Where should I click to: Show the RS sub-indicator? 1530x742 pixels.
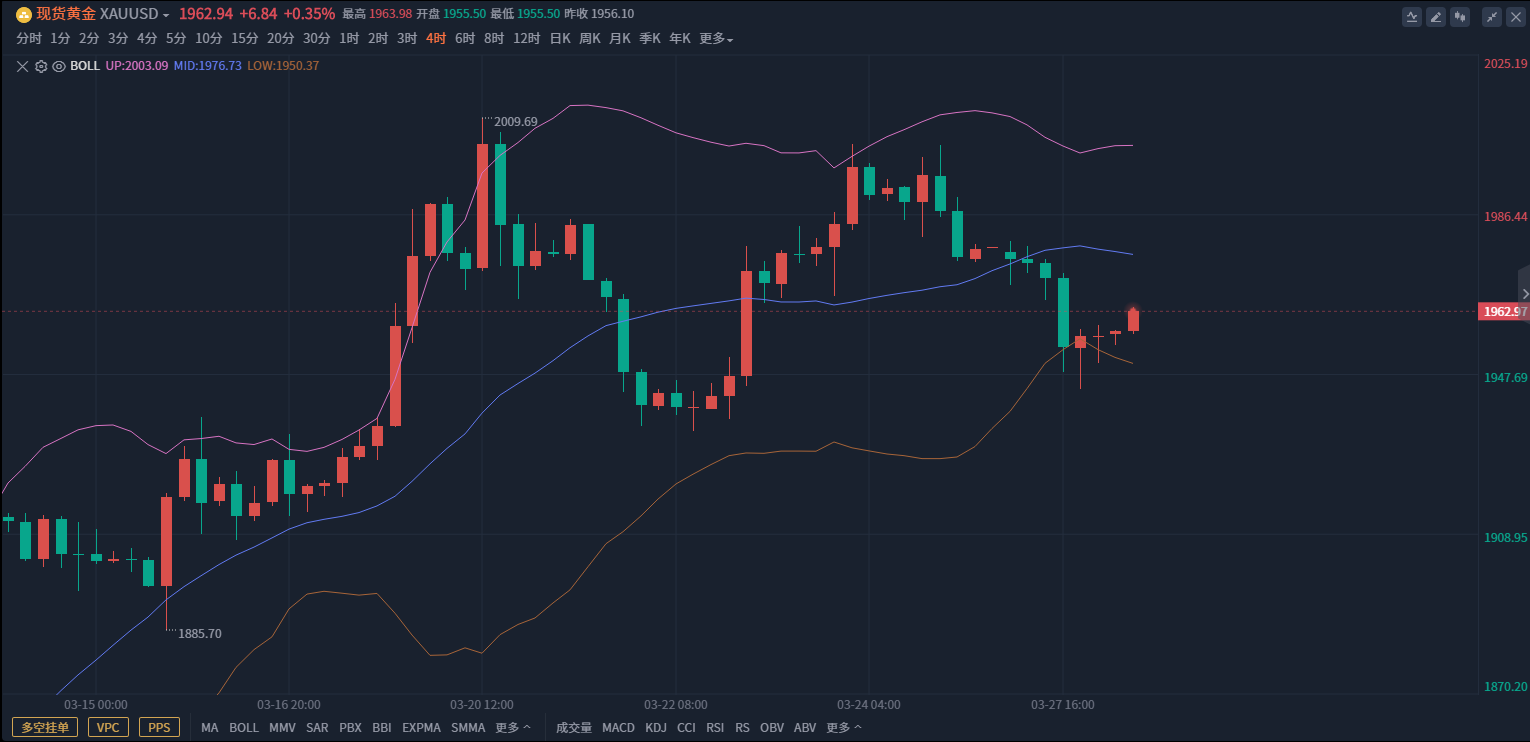coord(742,728)
